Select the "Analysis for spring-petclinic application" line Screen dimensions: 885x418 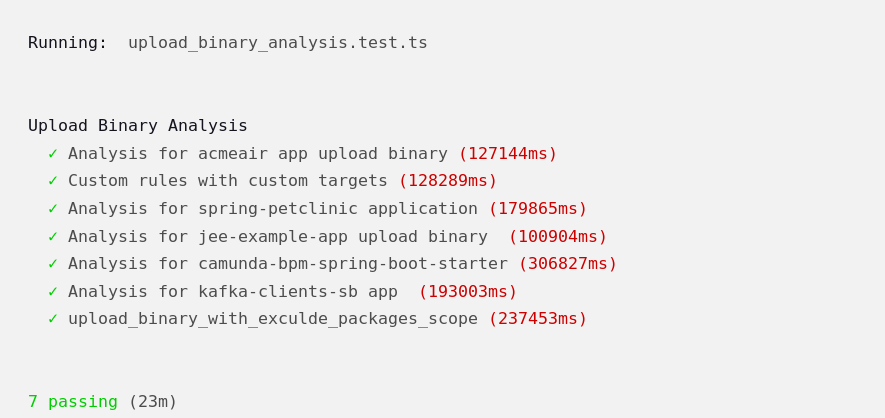[272, 209]
